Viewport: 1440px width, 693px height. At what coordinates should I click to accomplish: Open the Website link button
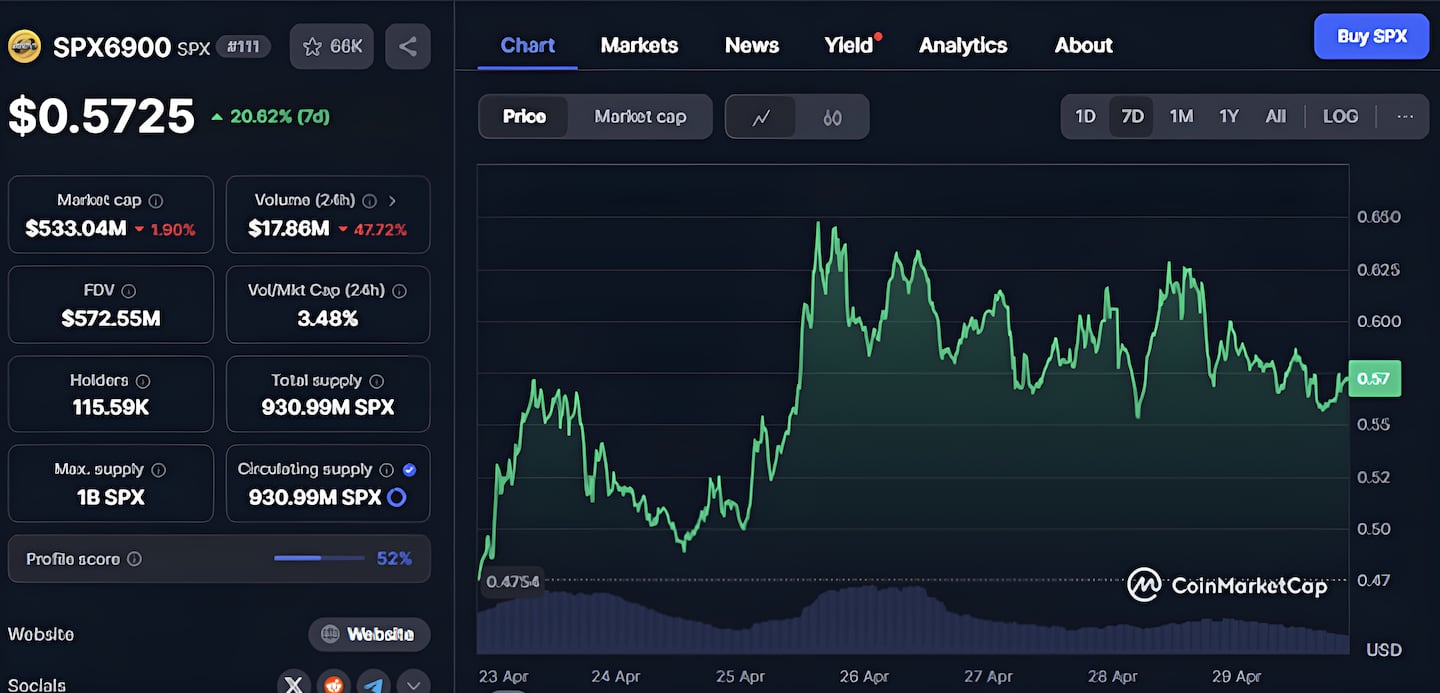click(x=369, y=634)
